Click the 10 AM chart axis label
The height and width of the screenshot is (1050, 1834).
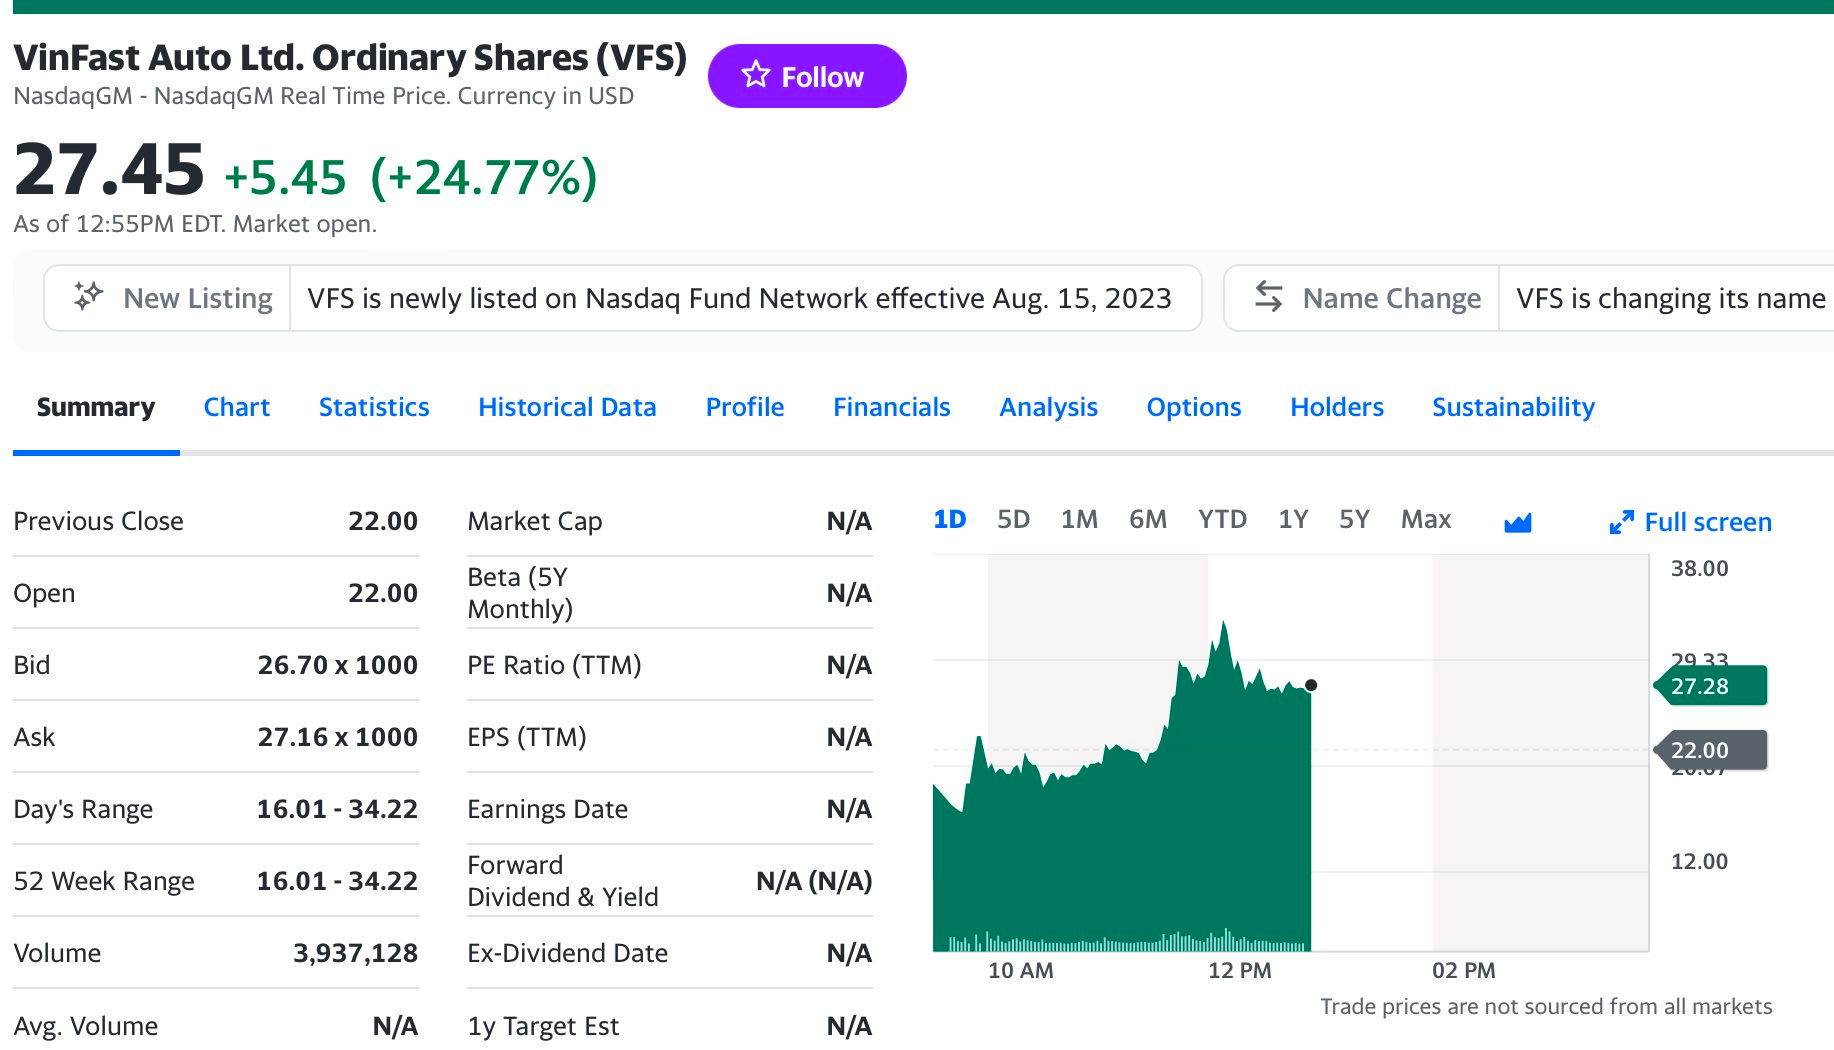[1021, 970]
